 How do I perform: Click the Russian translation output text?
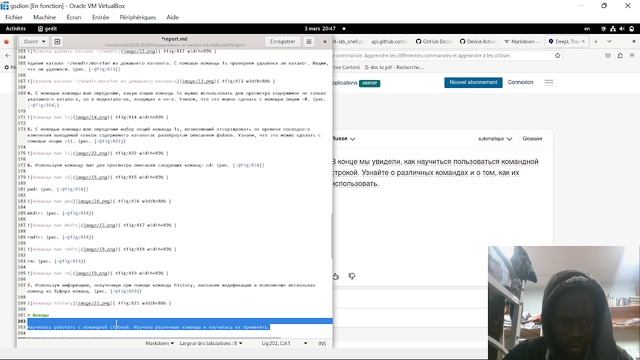(435, 173)
